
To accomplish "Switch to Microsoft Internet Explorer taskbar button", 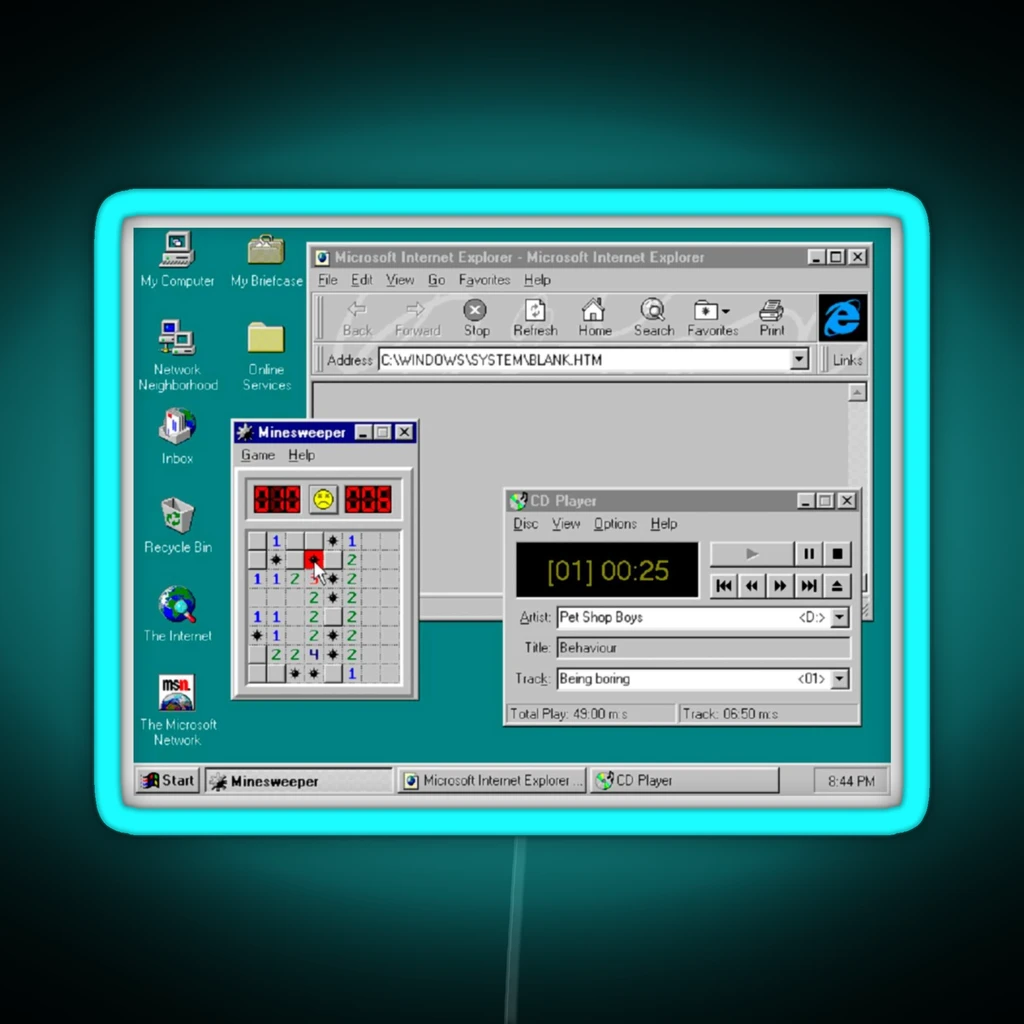I will [x=491, y=780].
